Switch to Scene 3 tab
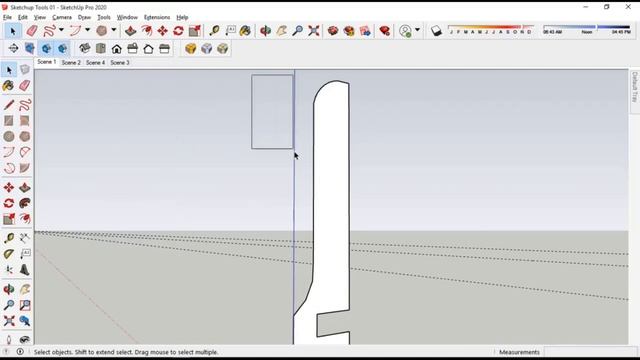 point(120,62)
